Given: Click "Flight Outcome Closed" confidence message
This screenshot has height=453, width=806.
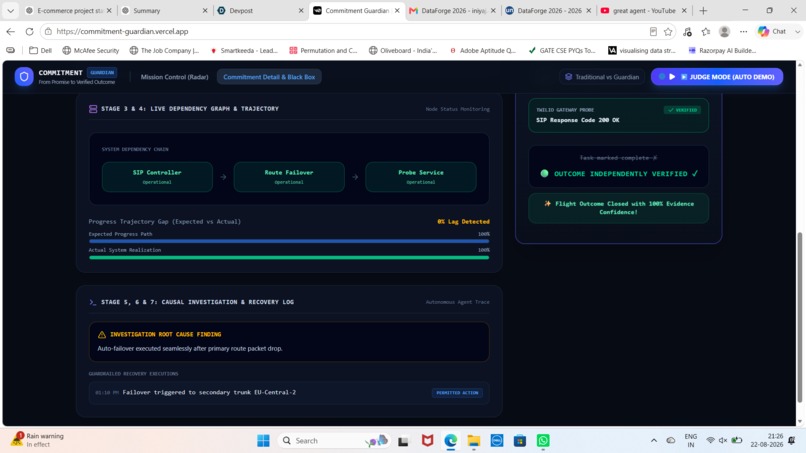Looking at the screenshot, I should pyautogui.click(x=618, y=208).
